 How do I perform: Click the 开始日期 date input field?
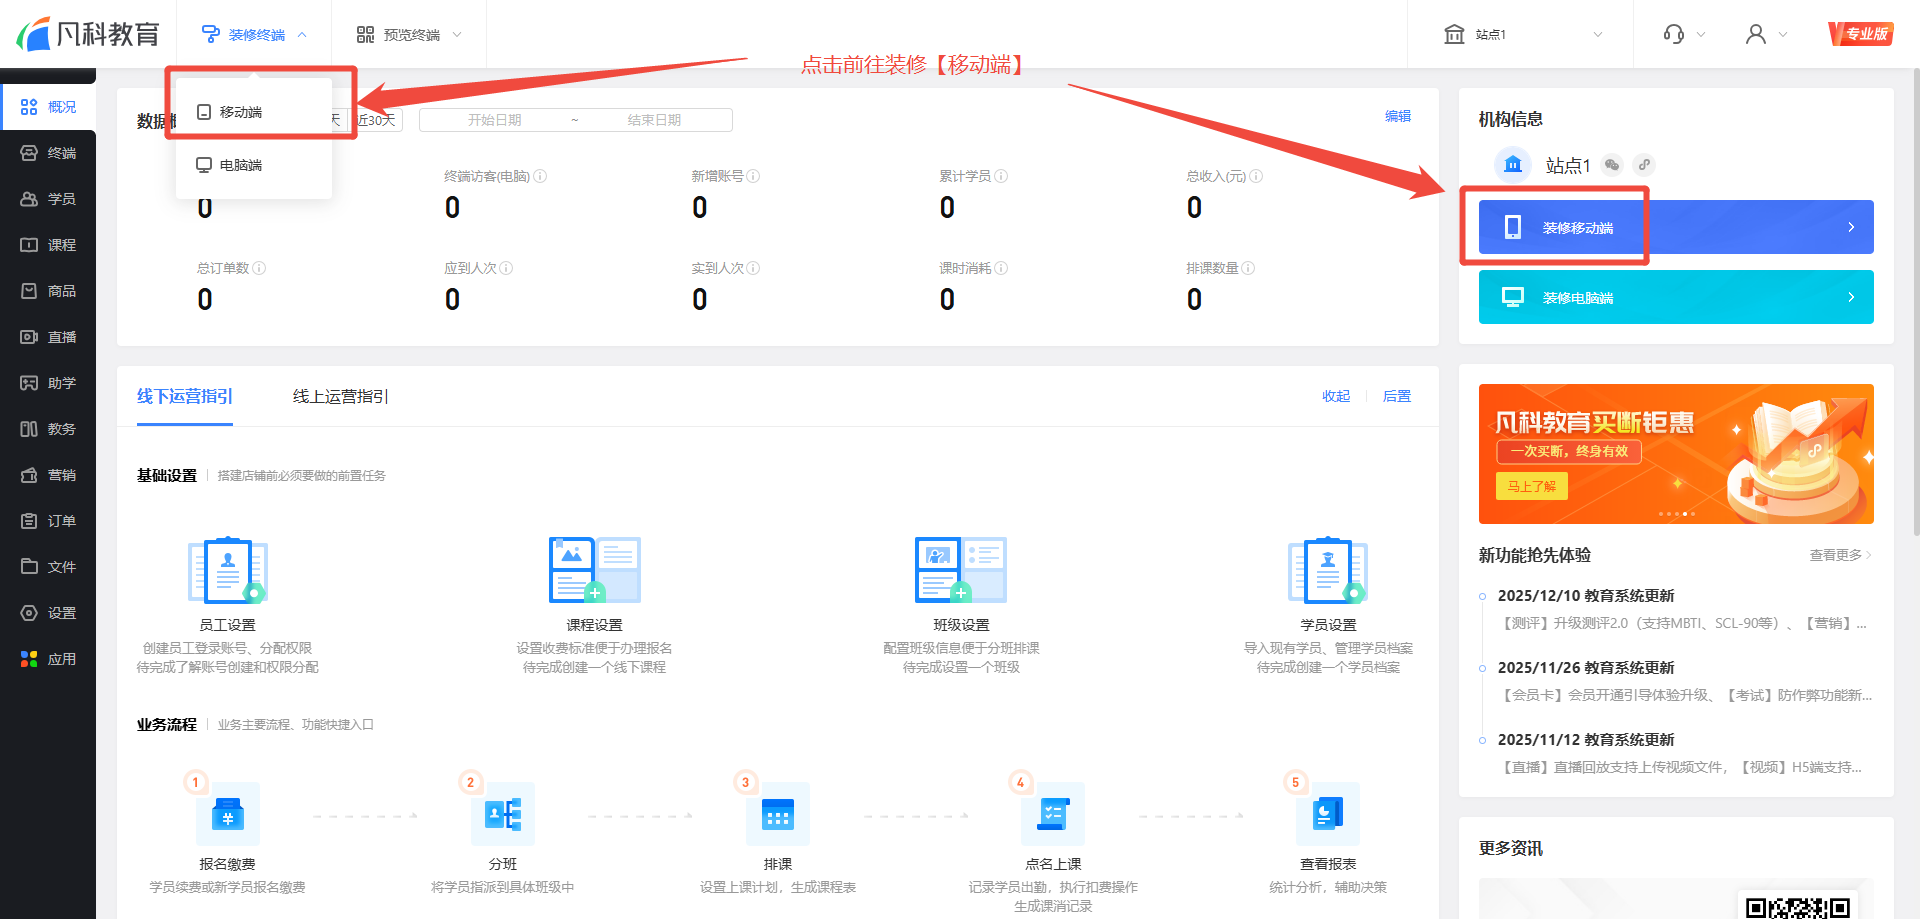click(495, 120)
